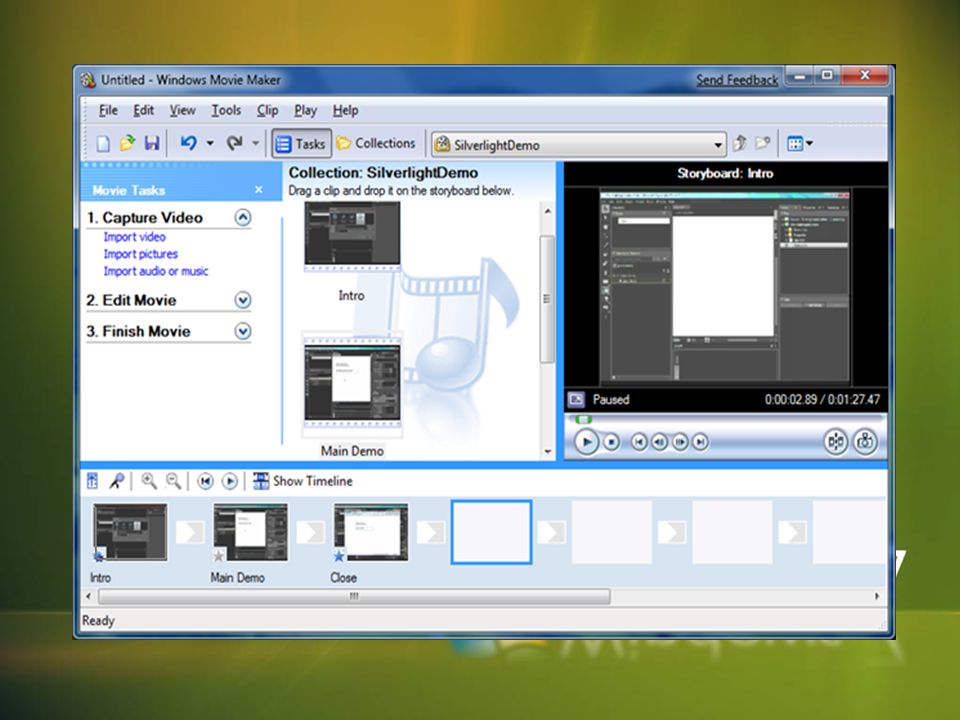Click the Next Frame button

680,441
